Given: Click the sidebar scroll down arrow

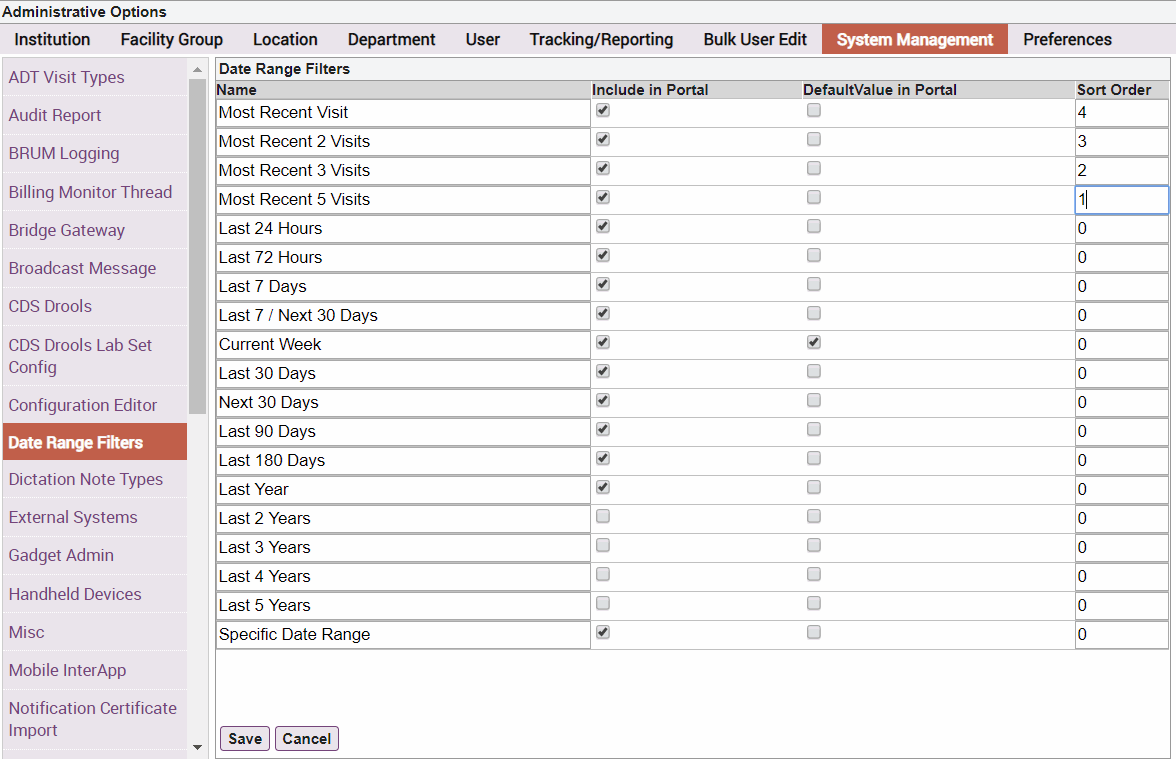Looking at the screenshot, I should [x=197, y=747].
